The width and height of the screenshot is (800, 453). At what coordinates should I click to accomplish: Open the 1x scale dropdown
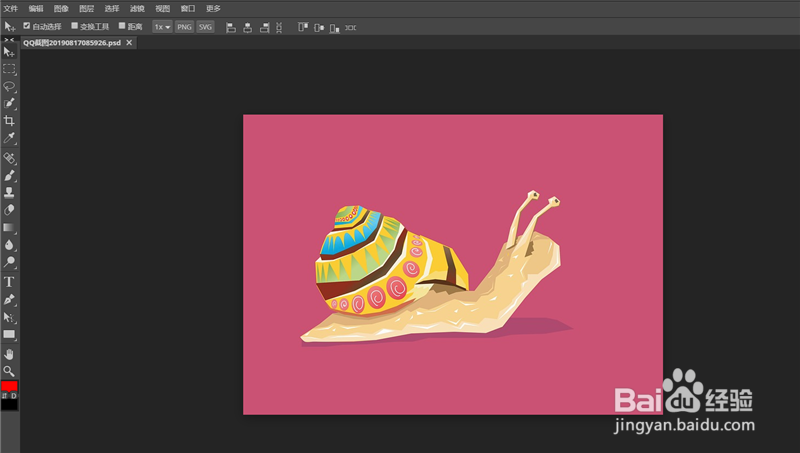[x=161, y=26]
